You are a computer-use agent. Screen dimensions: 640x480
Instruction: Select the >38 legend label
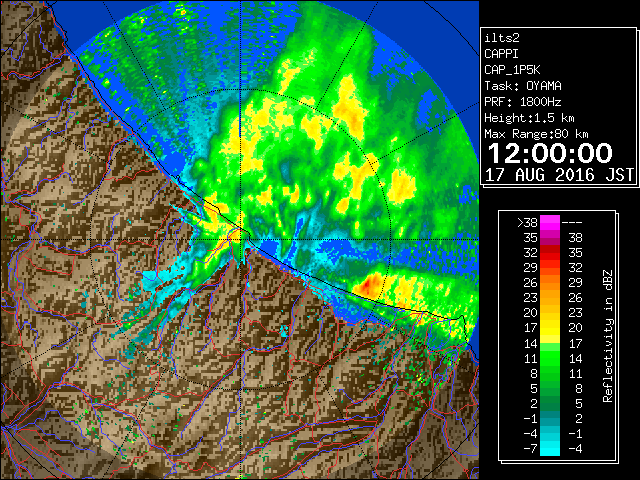(x=527, y=223)
